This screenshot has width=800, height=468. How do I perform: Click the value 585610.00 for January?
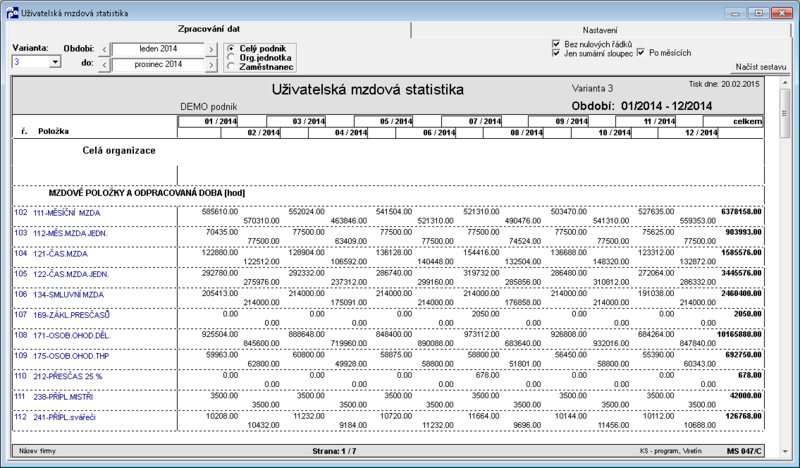click(220, 211)
